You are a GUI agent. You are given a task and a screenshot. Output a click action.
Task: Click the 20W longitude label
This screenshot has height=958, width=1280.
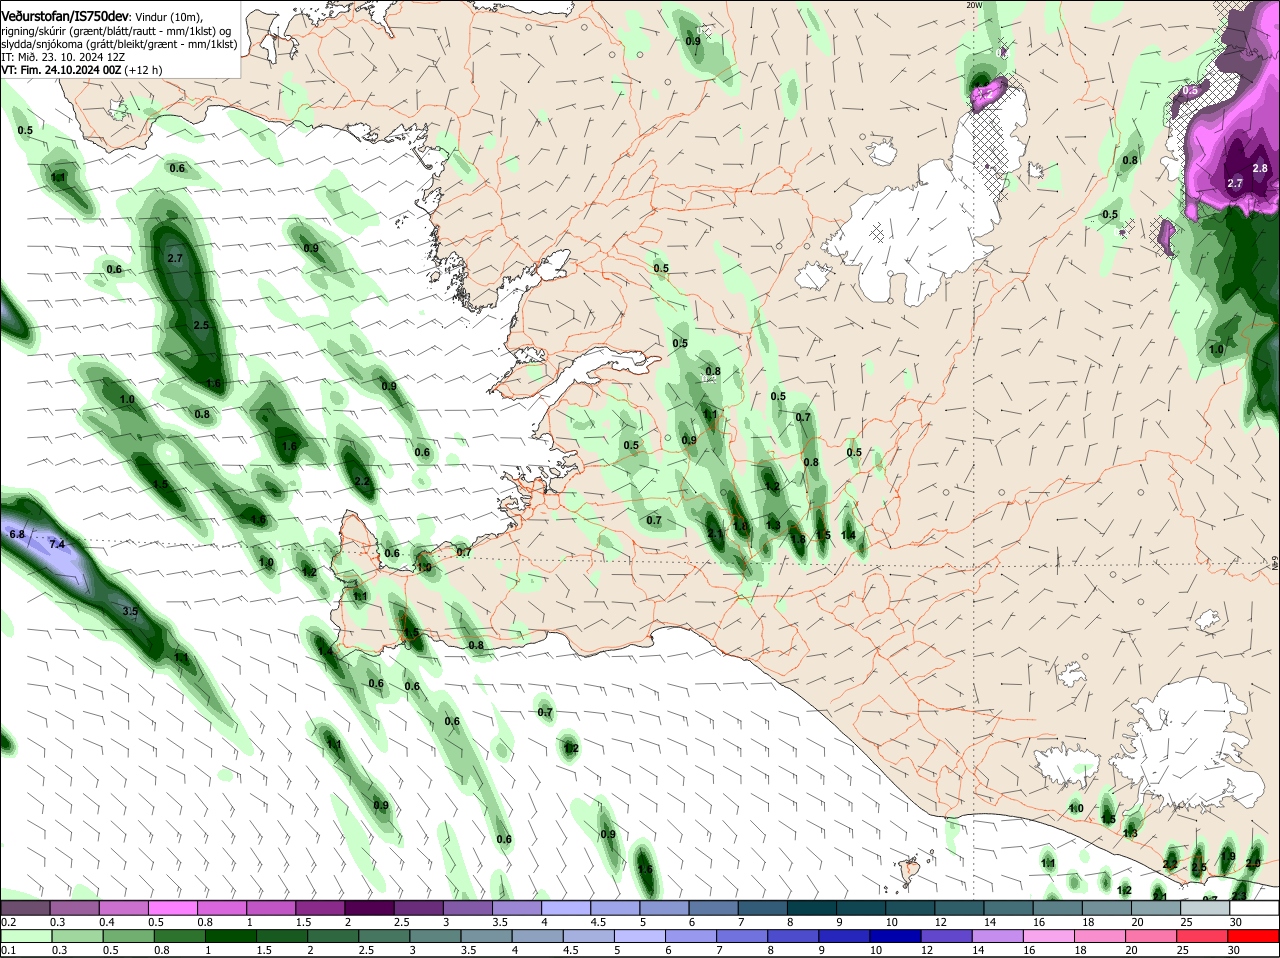click(975, 5)
